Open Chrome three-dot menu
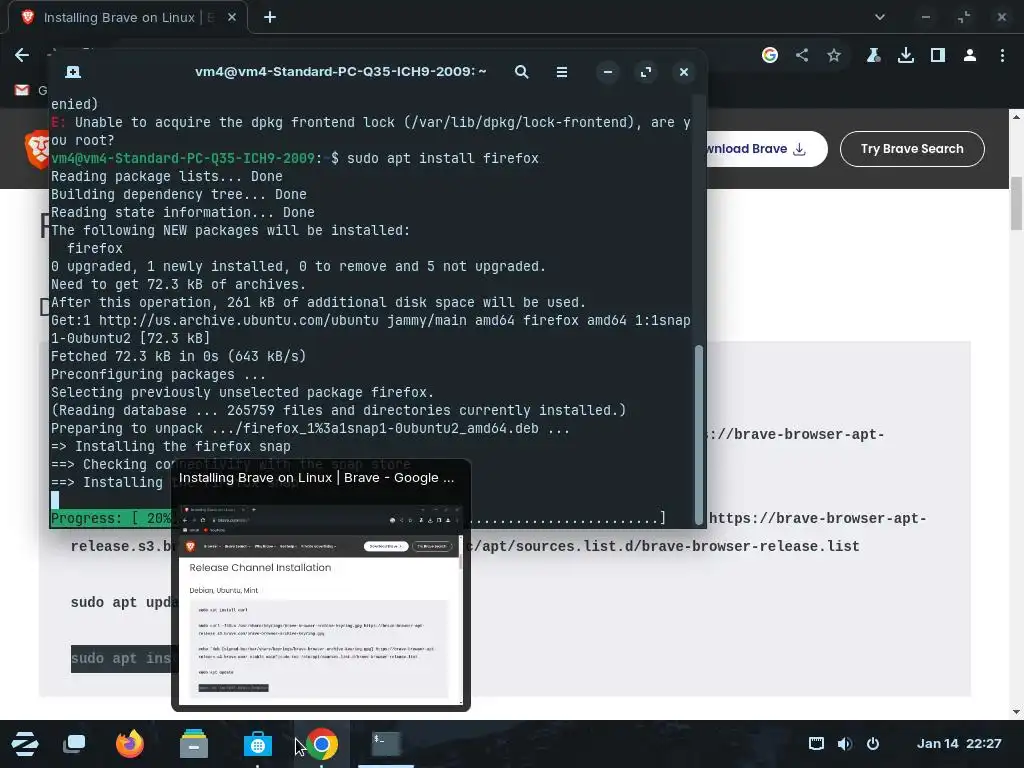This screenshot has width=1024, height=768. coord(1002,56)
